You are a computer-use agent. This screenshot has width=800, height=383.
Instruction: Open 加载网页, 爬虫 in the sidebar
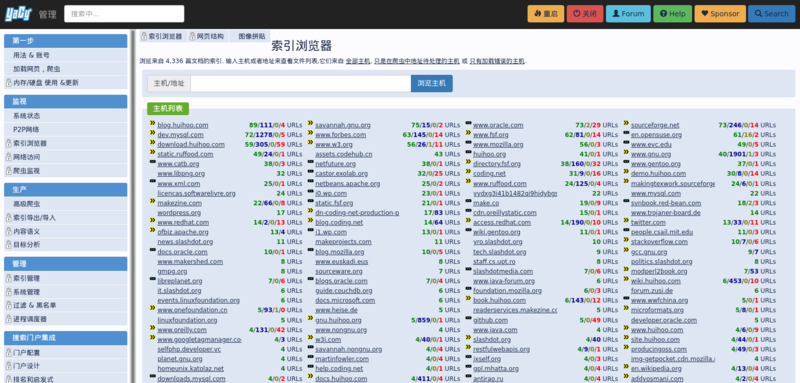[x=65, y=69]
